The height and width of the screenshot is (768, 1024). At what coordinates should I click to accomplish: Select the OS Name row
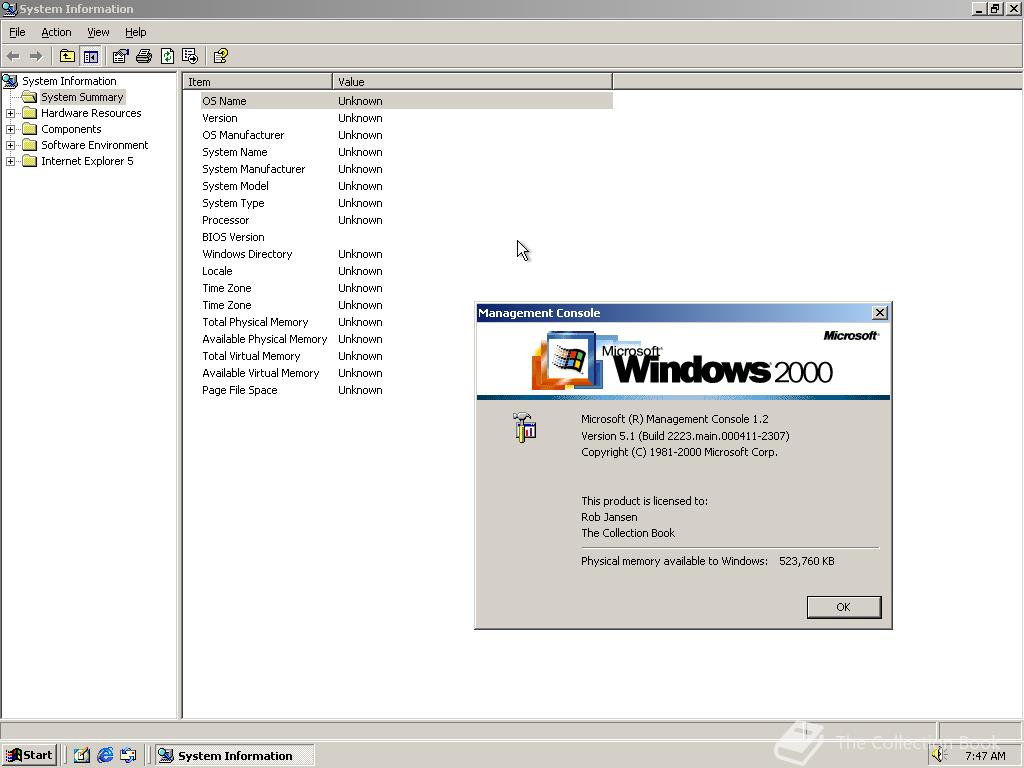[406, 101]
